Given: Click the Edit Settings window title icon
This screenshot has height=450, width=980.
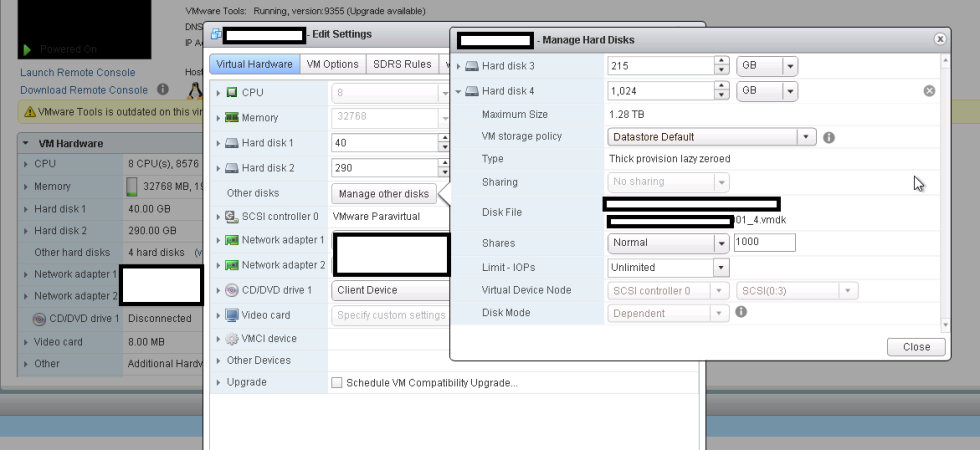Looking at the screenshot, I should [216, 34].
